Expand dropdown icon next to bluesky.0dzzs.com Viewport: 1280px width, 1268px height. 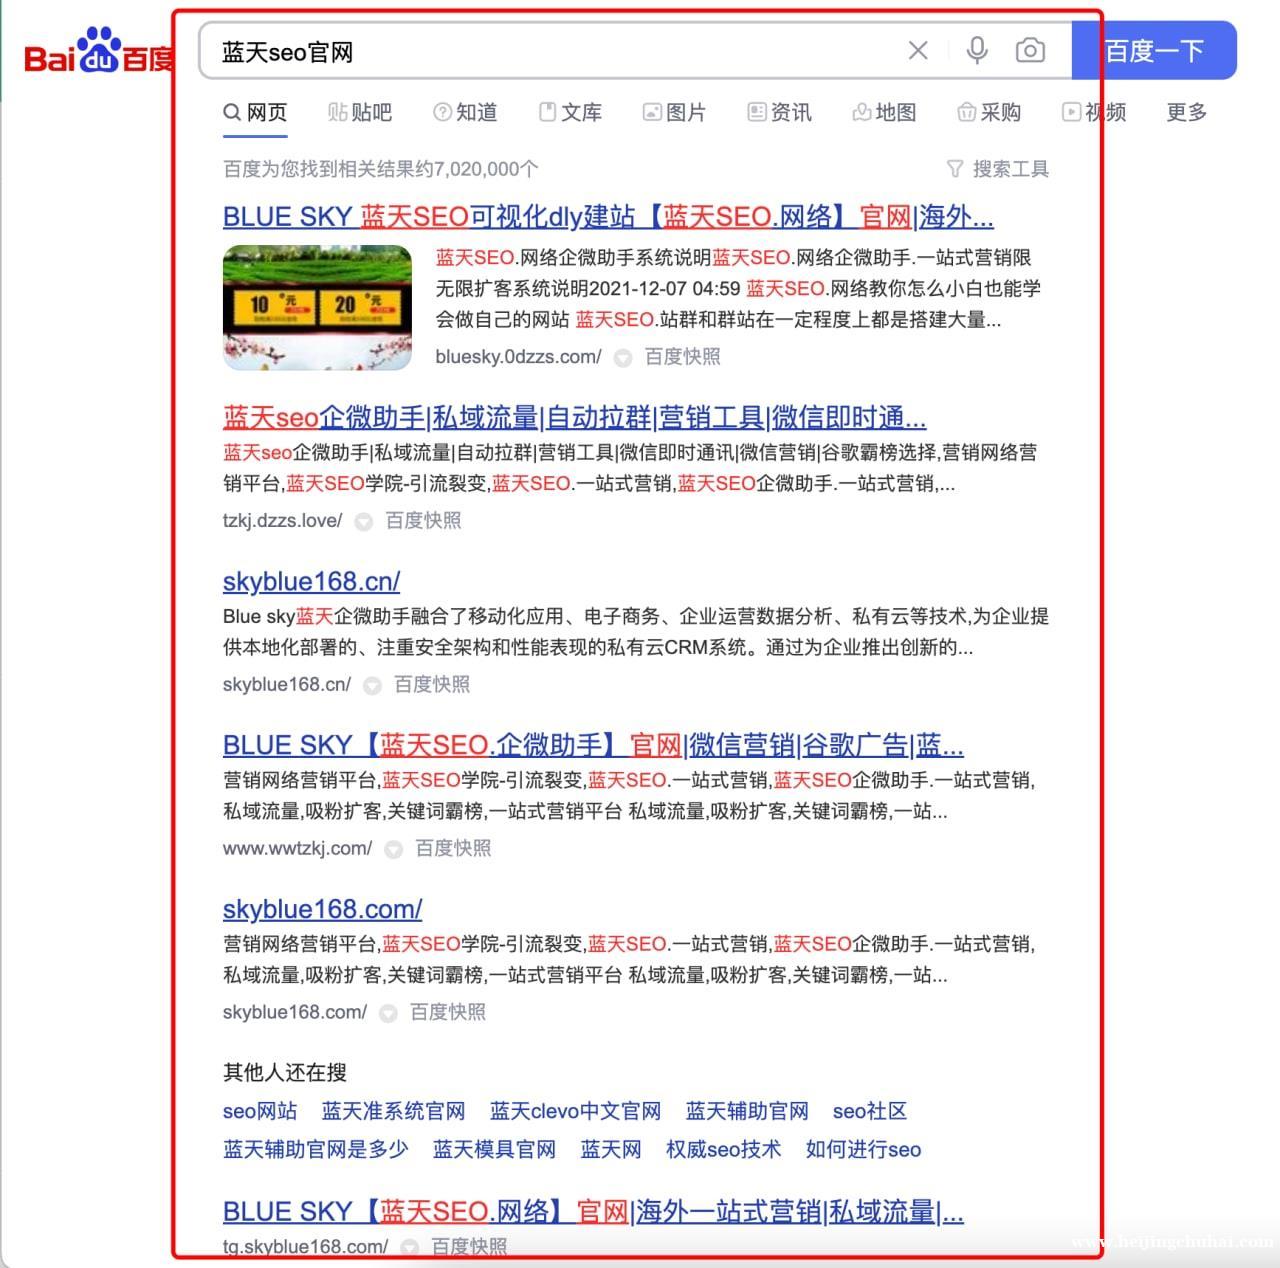click(623, 357)
